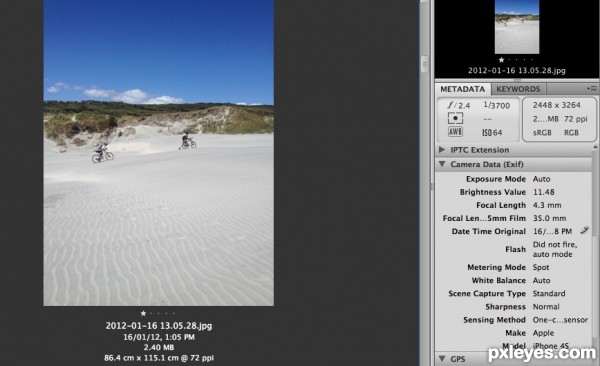Toggle star rating under small thumbnail

[x=501, y=59]
